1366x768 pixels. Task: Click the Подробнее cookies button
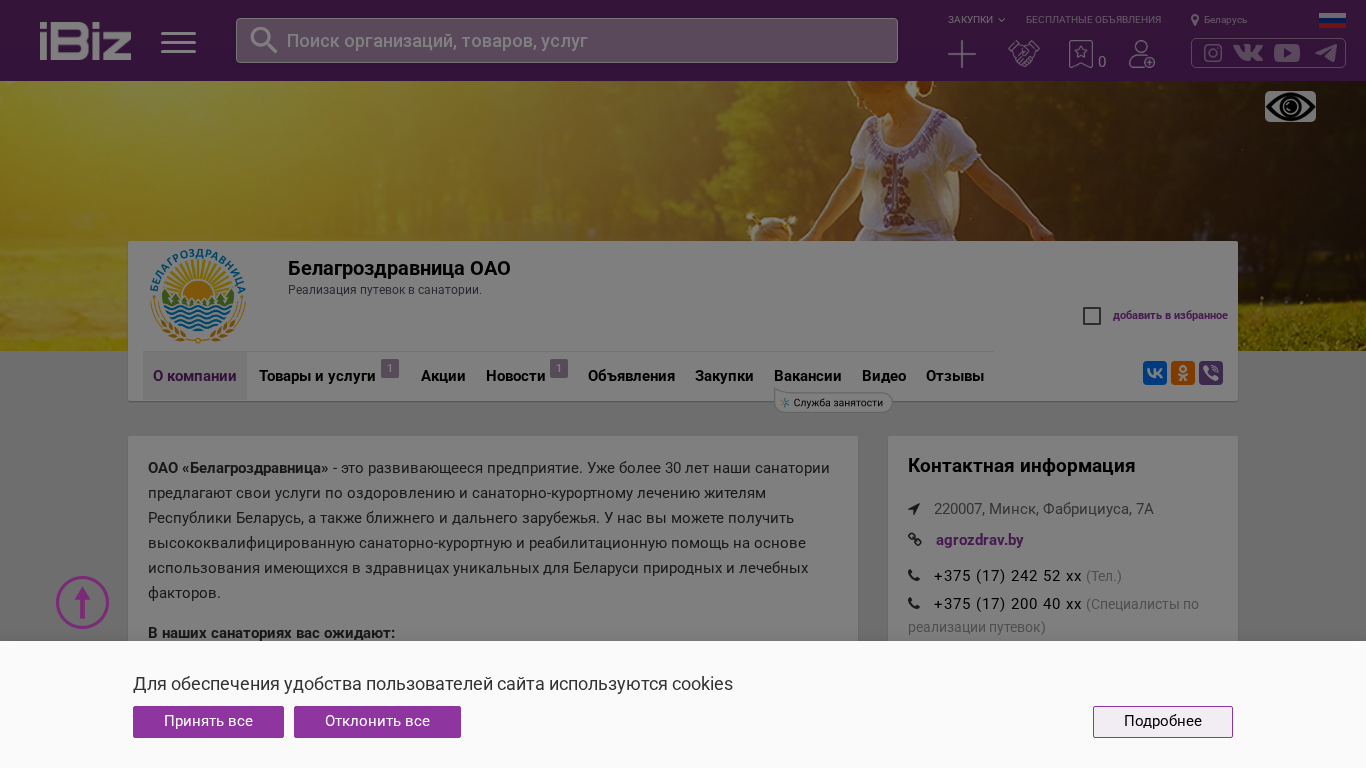point(1163,722)
